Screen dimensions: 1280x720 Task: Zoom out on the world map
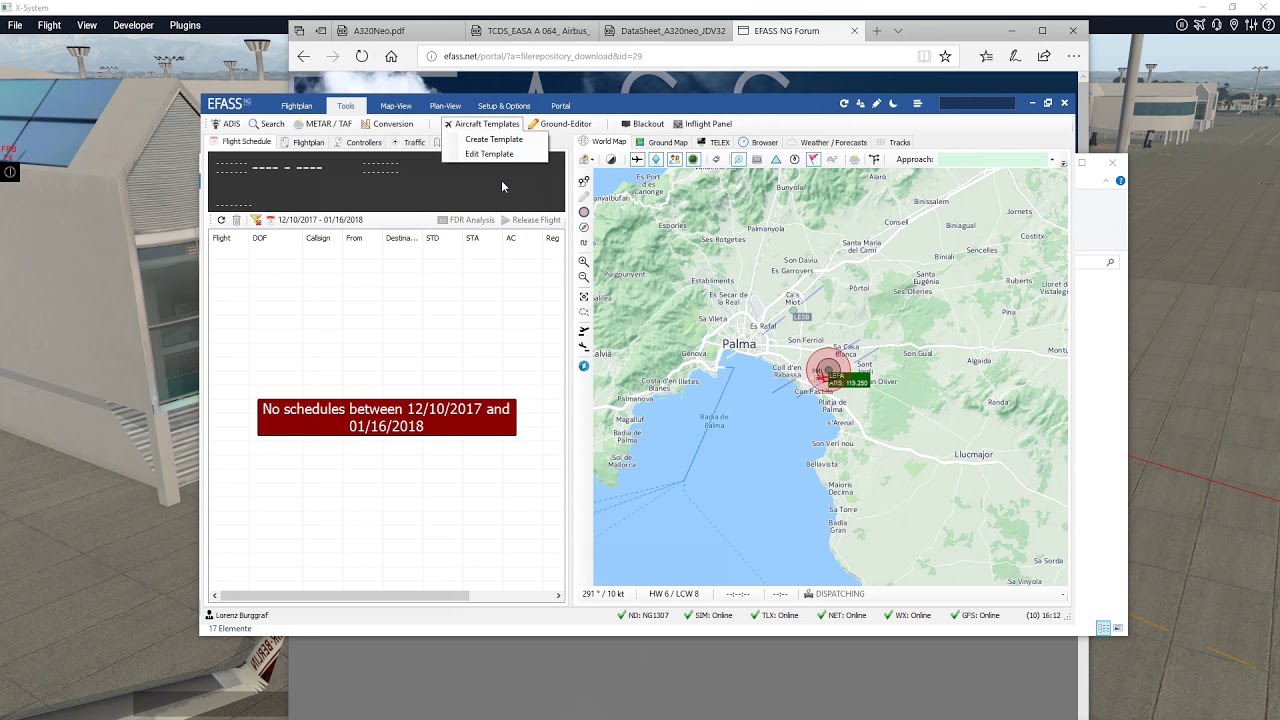point(584,277)
